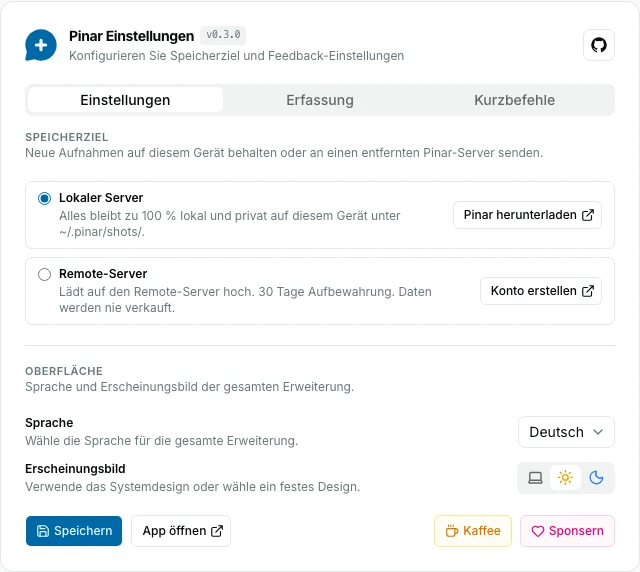Click the SPEICHERZIEL section heading
This screenshot has width=640, height=572.
[x=67, y=137]
